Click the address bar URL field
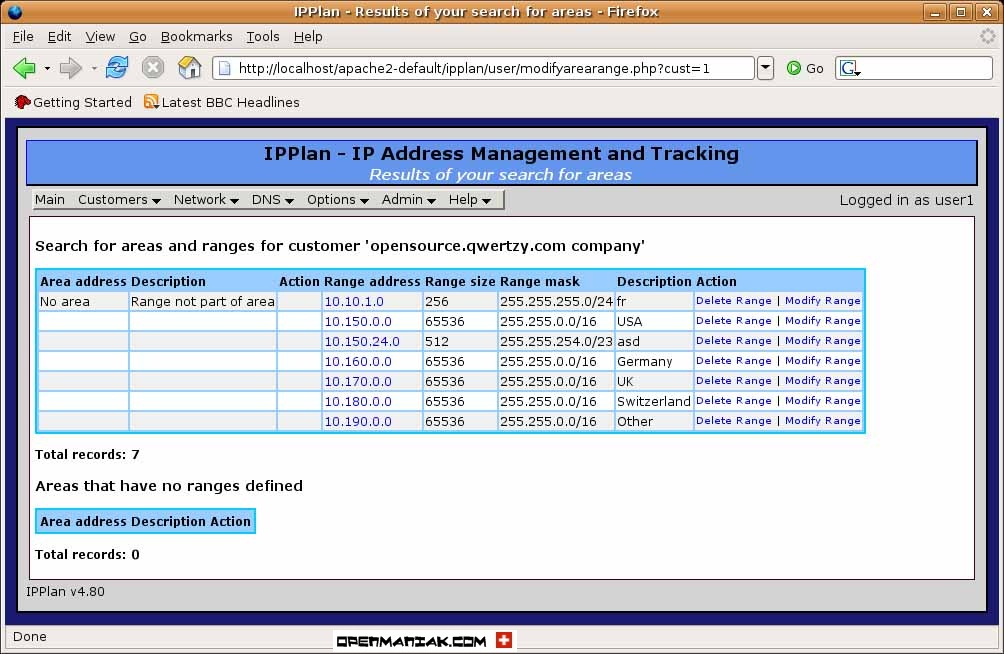Image resolution: width=1004 pixels, height=654 pixels. tap(483, 68)
